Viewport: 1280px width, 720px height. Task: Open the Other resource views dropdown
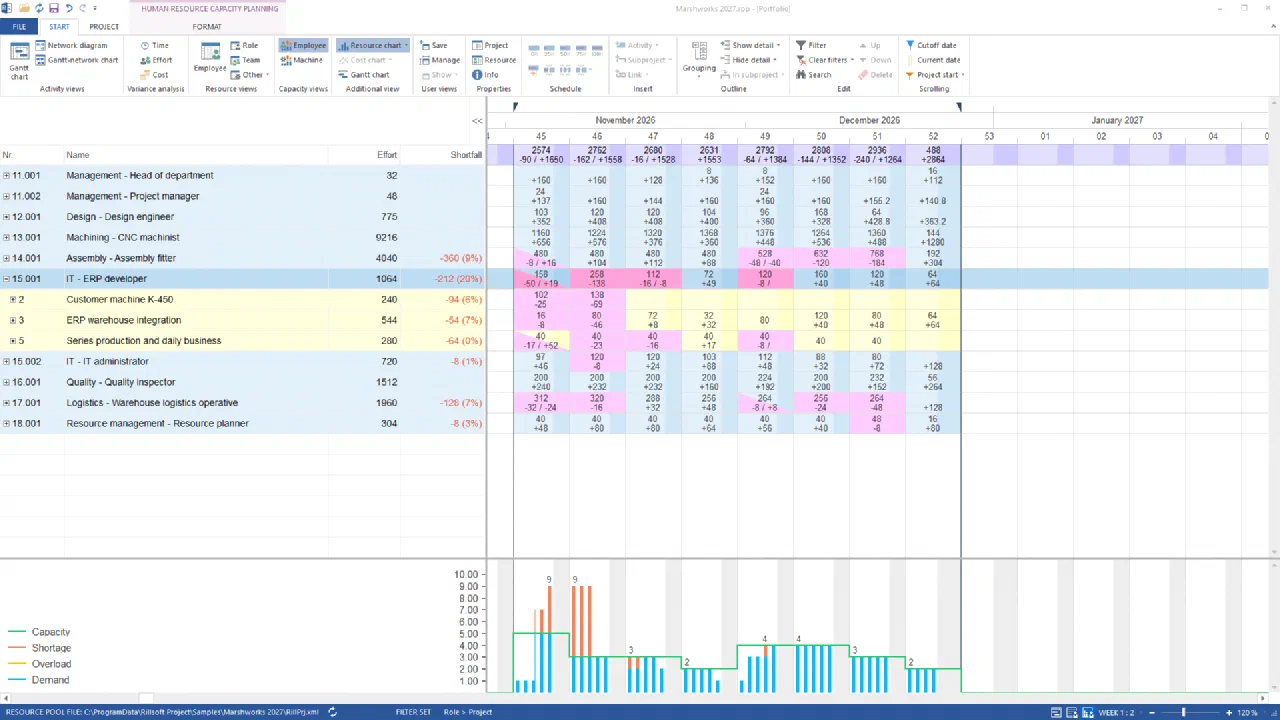(250, 75)
